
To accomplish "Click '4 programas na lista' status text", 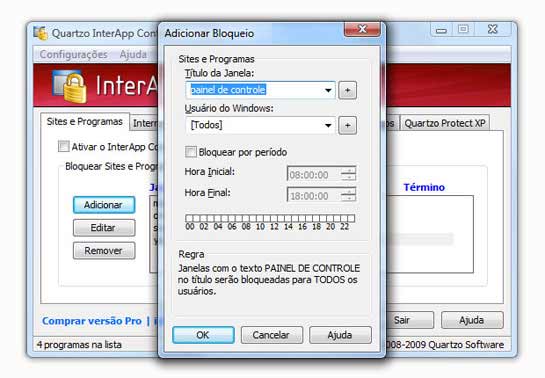I will coord(79,345).
